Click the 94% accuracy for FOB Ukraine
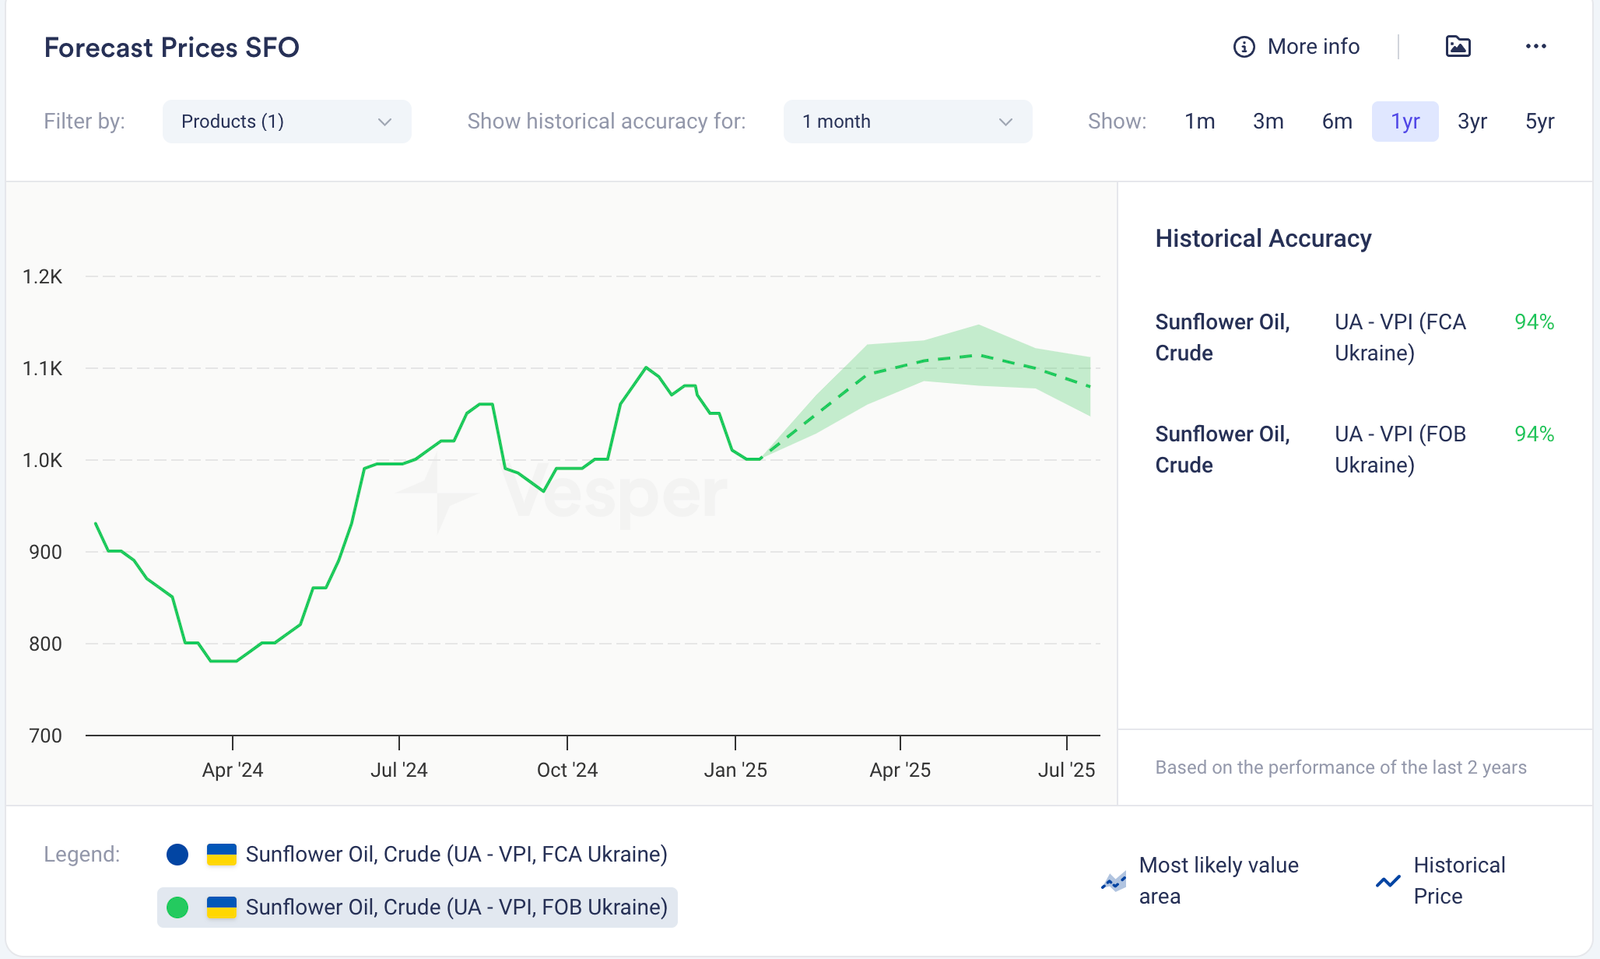Viewport: 1600px width, 959px height. click(x=1533, y=434)
